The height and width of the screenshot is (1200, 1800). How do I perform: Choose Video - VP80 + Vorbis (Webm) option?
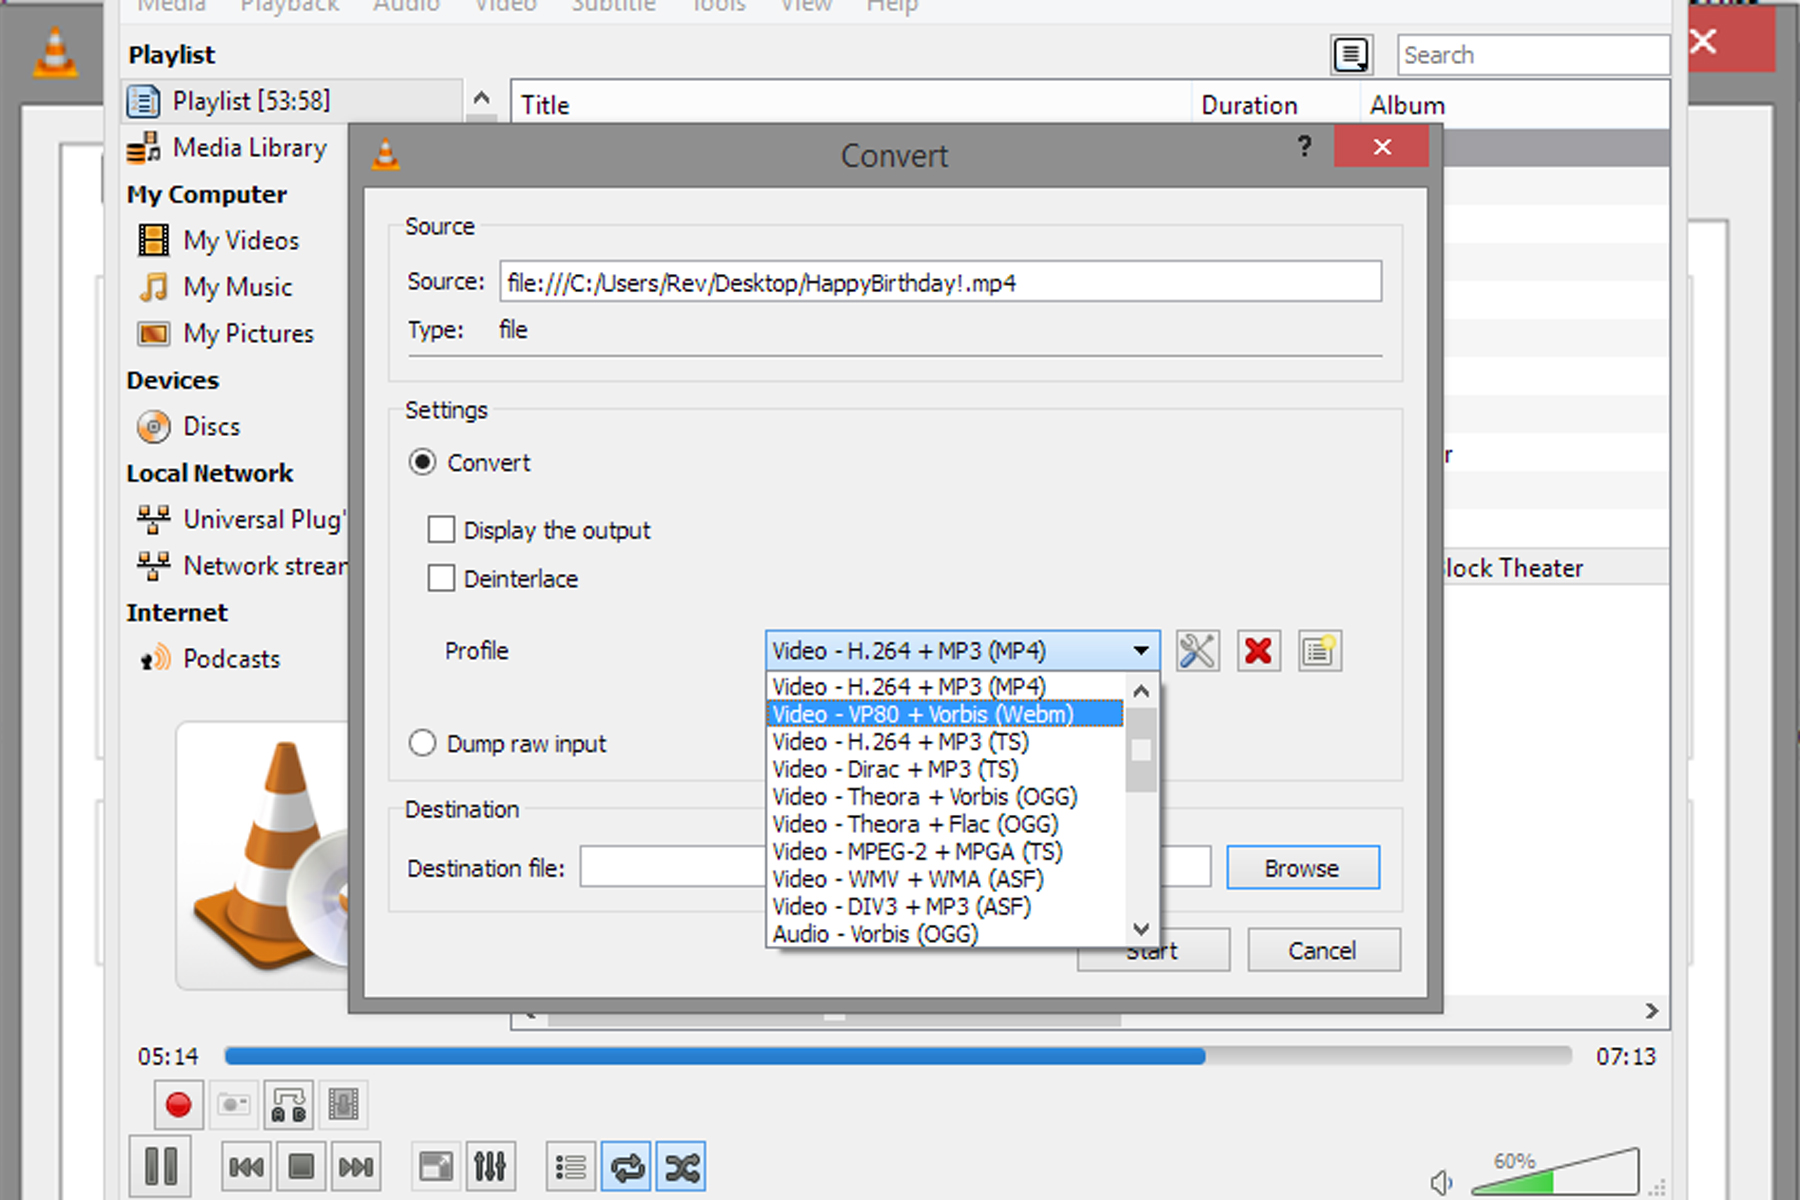coord(946,714)
